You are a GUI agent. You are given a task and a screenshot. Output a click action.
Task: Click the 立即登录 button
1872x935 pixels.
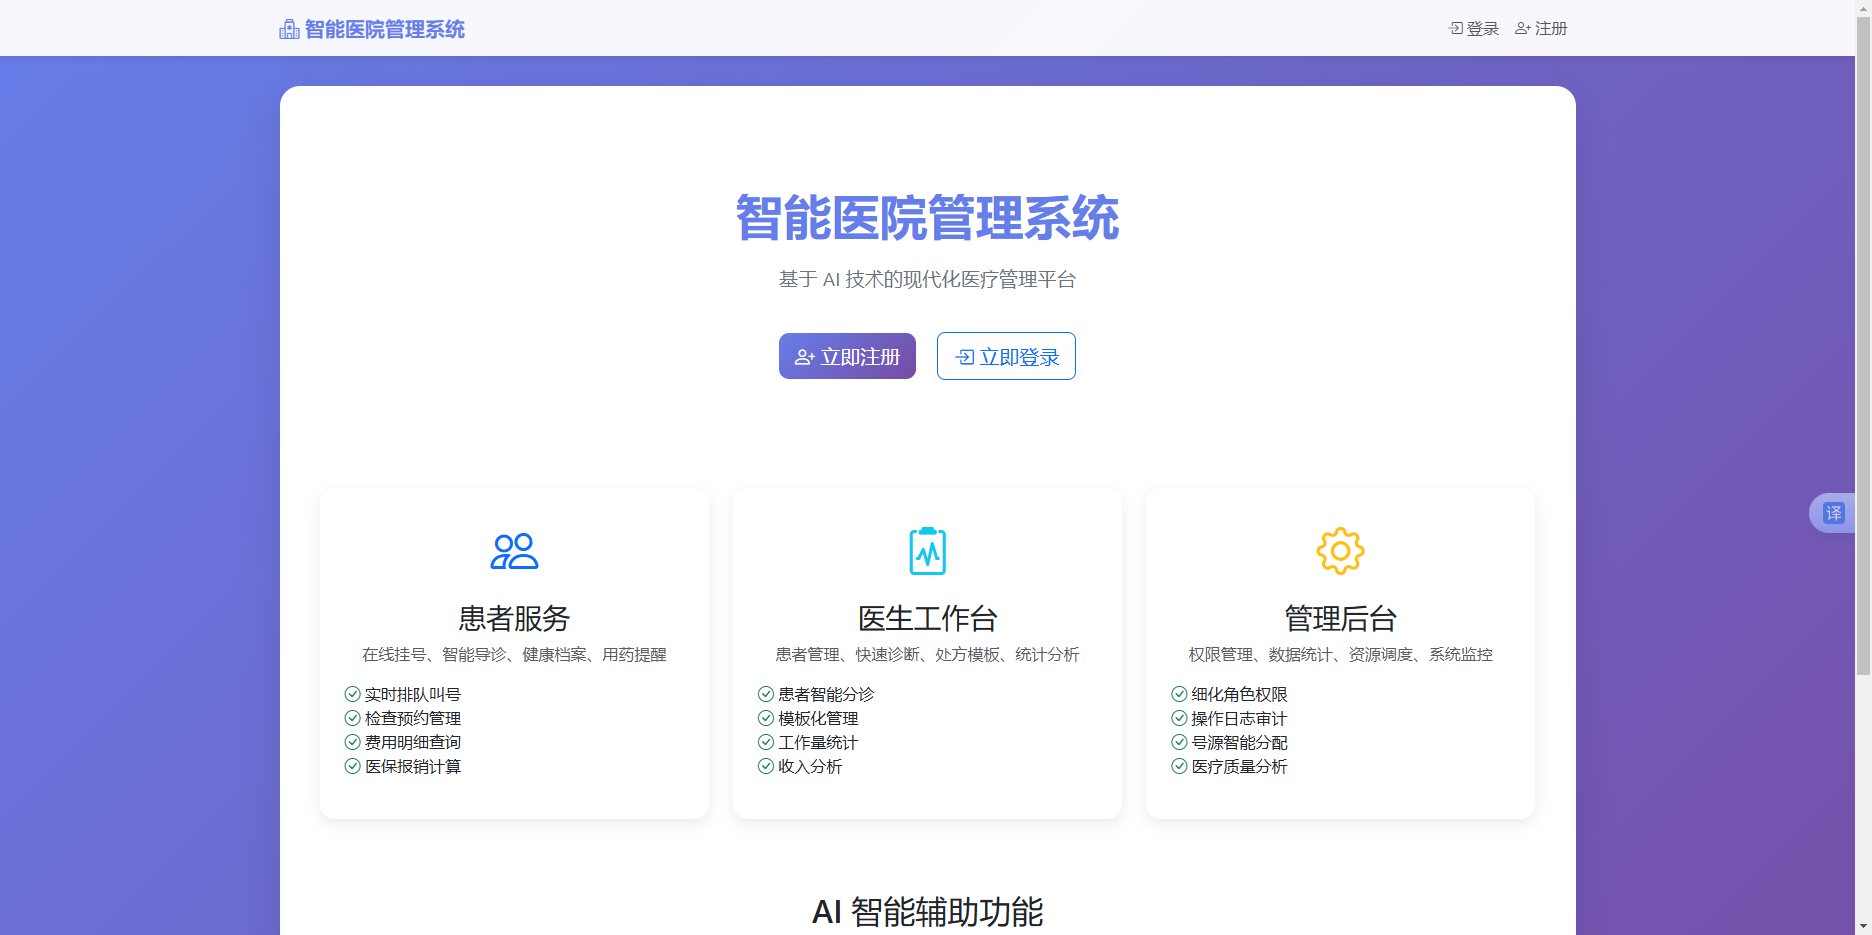pyautogui.click(x=1005, y=356)
